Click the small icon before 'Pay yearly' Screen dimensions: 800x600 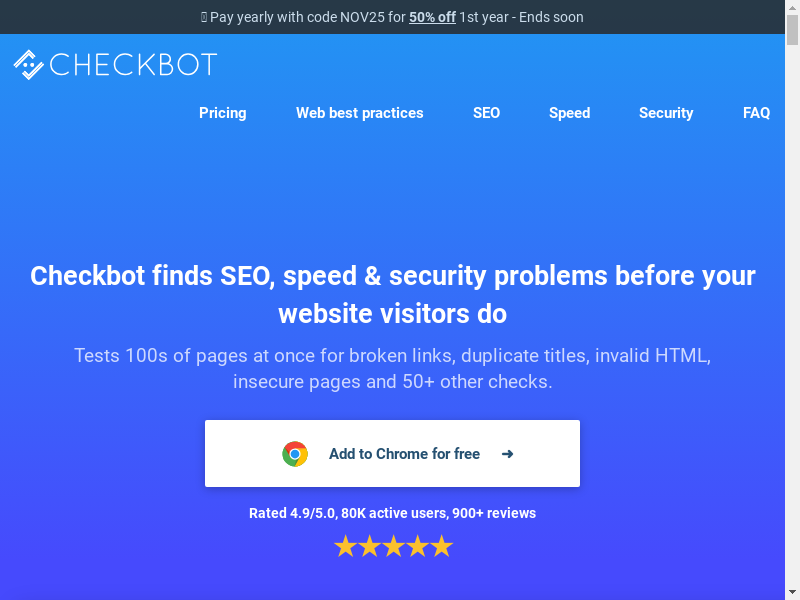204,17
